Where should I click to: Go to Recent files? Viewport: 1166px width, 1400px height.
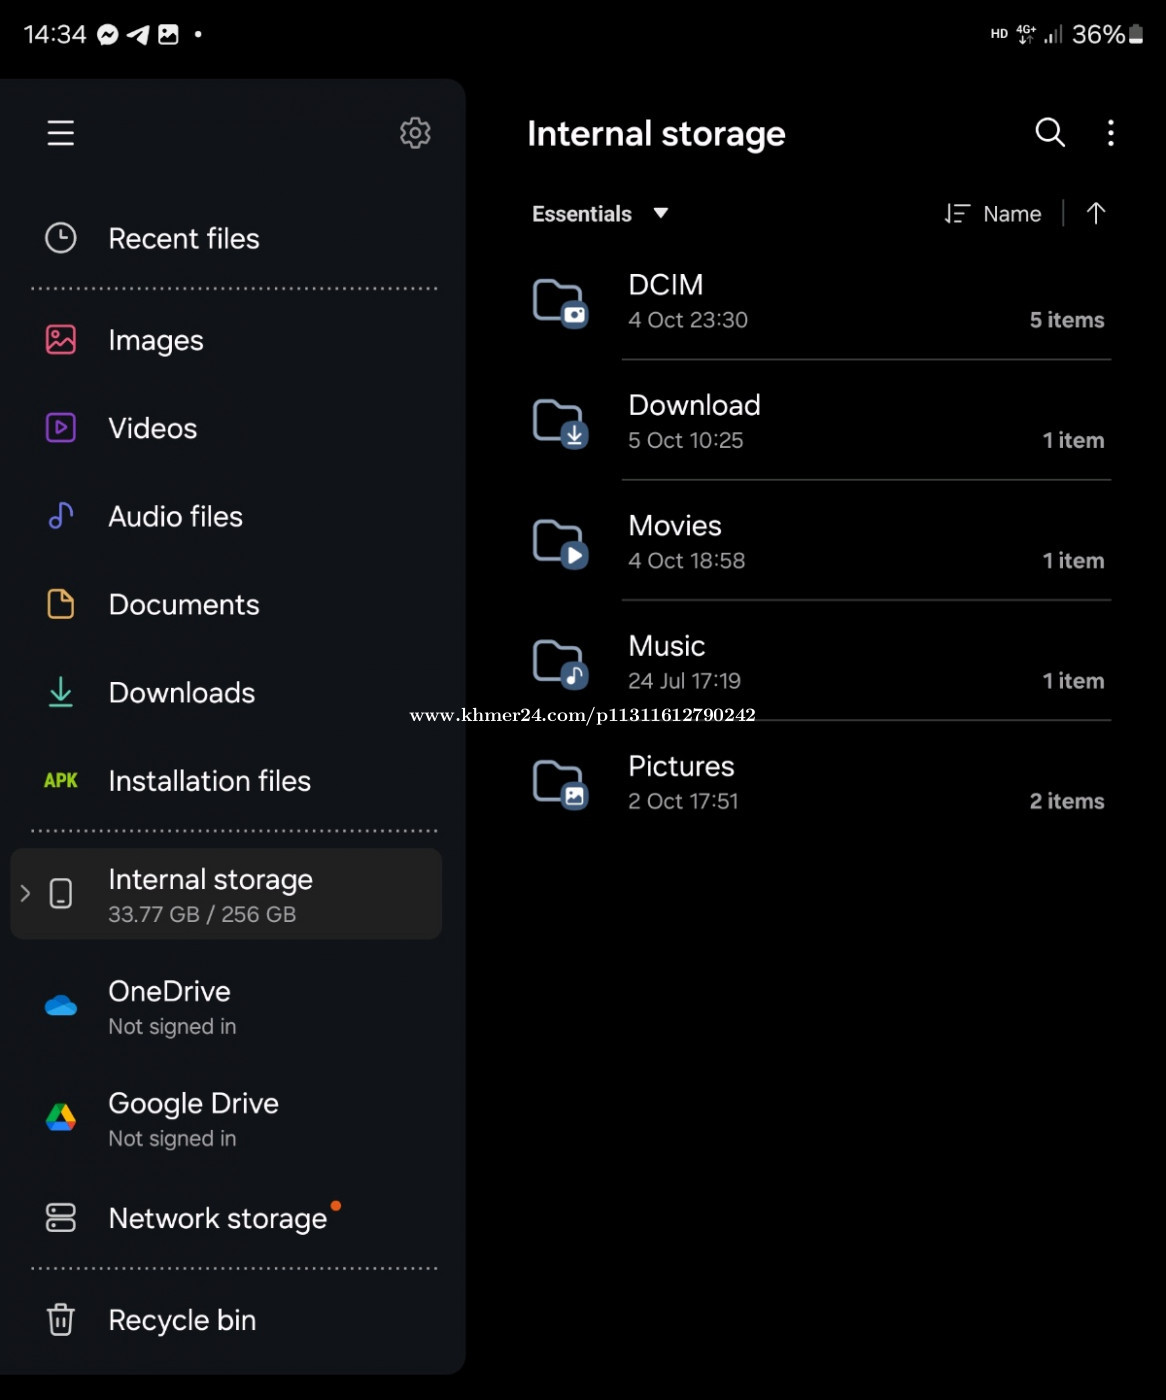click(183, 239)
